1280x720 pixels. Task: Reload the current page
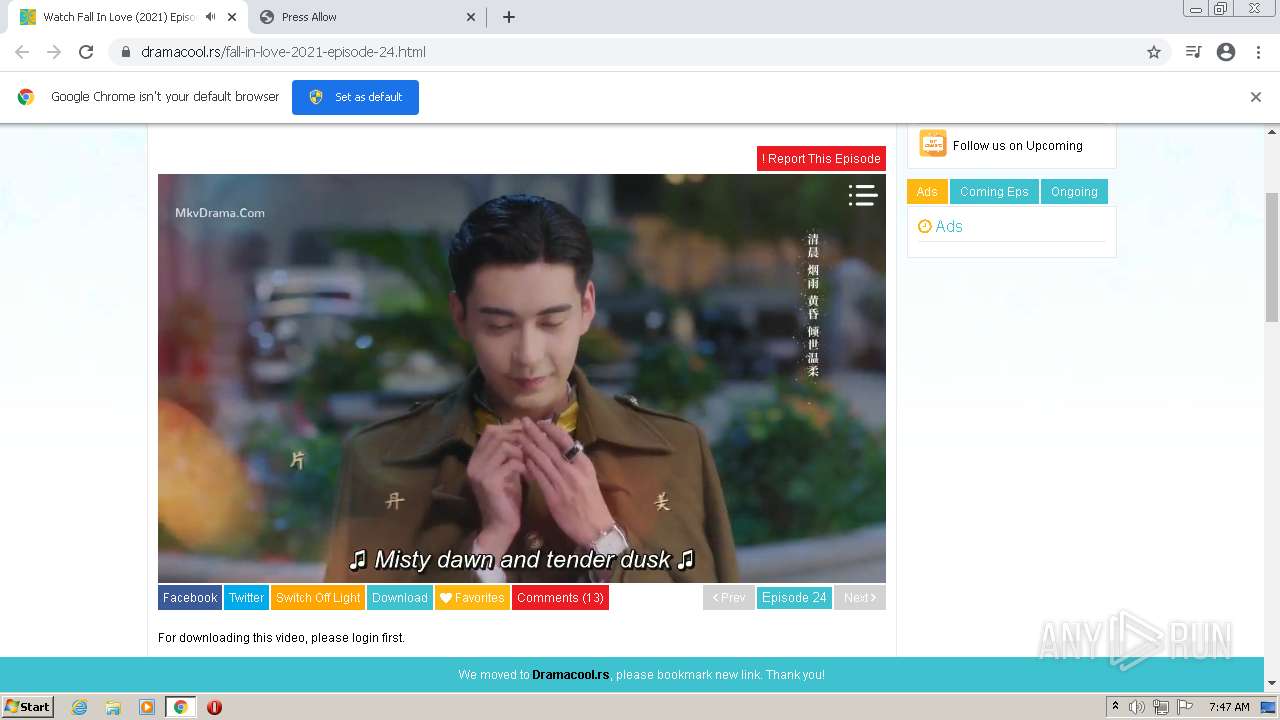[x=86, y=52]
